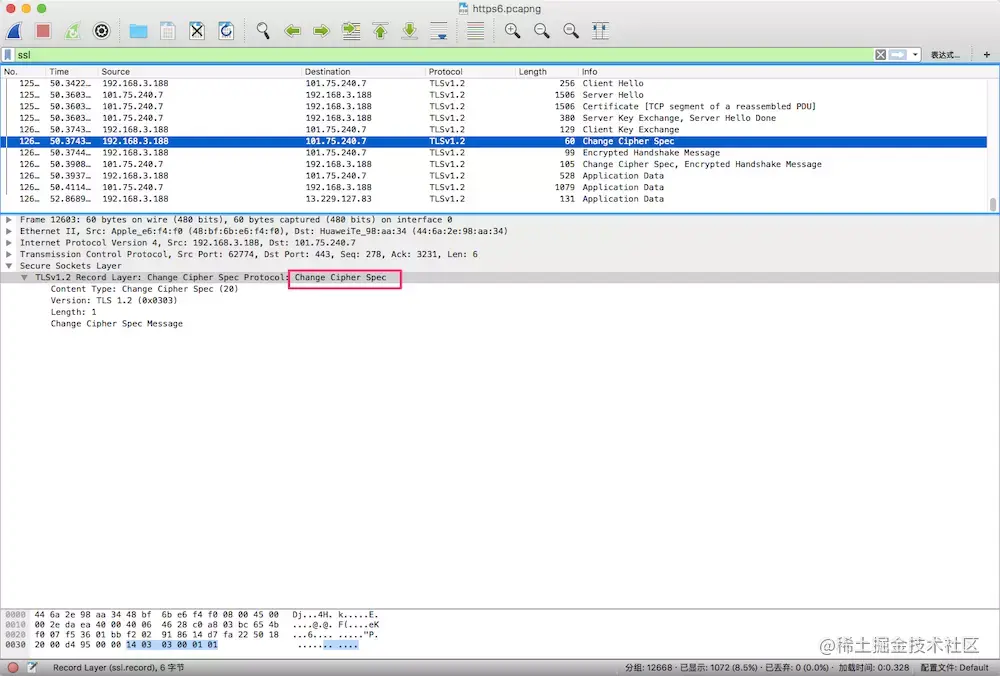Open capture options gear icon
The image size is (1000, 676).
point(101,31)
